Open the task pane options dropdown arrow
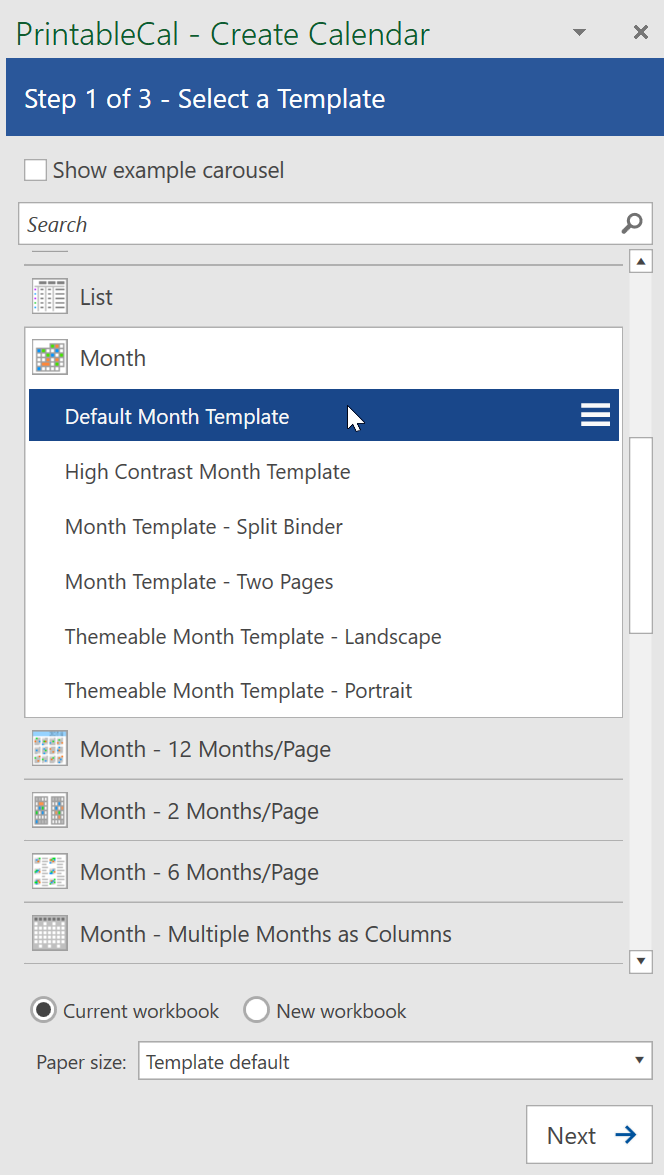Viewport: 664px width, 1175px height. pyautogui.click(x=579, y=32)
